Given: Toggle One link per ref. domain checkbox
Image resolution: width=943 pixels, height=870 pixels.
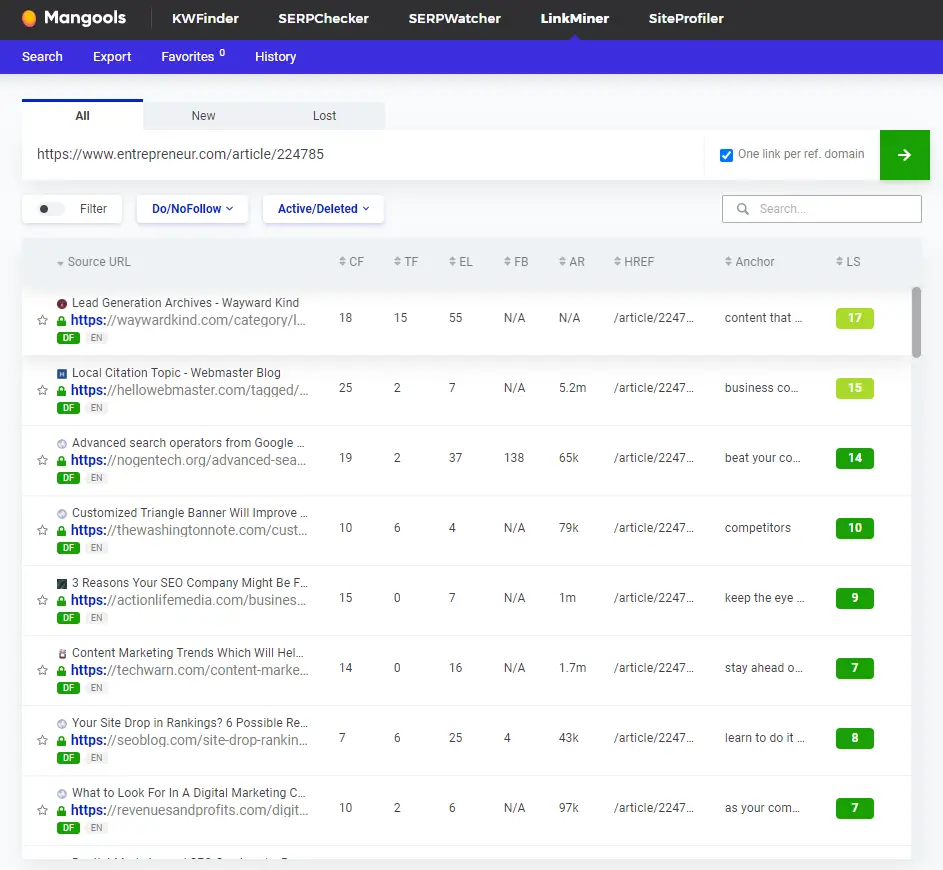Looking at the screenshot, I should click(x=726, y=155).
